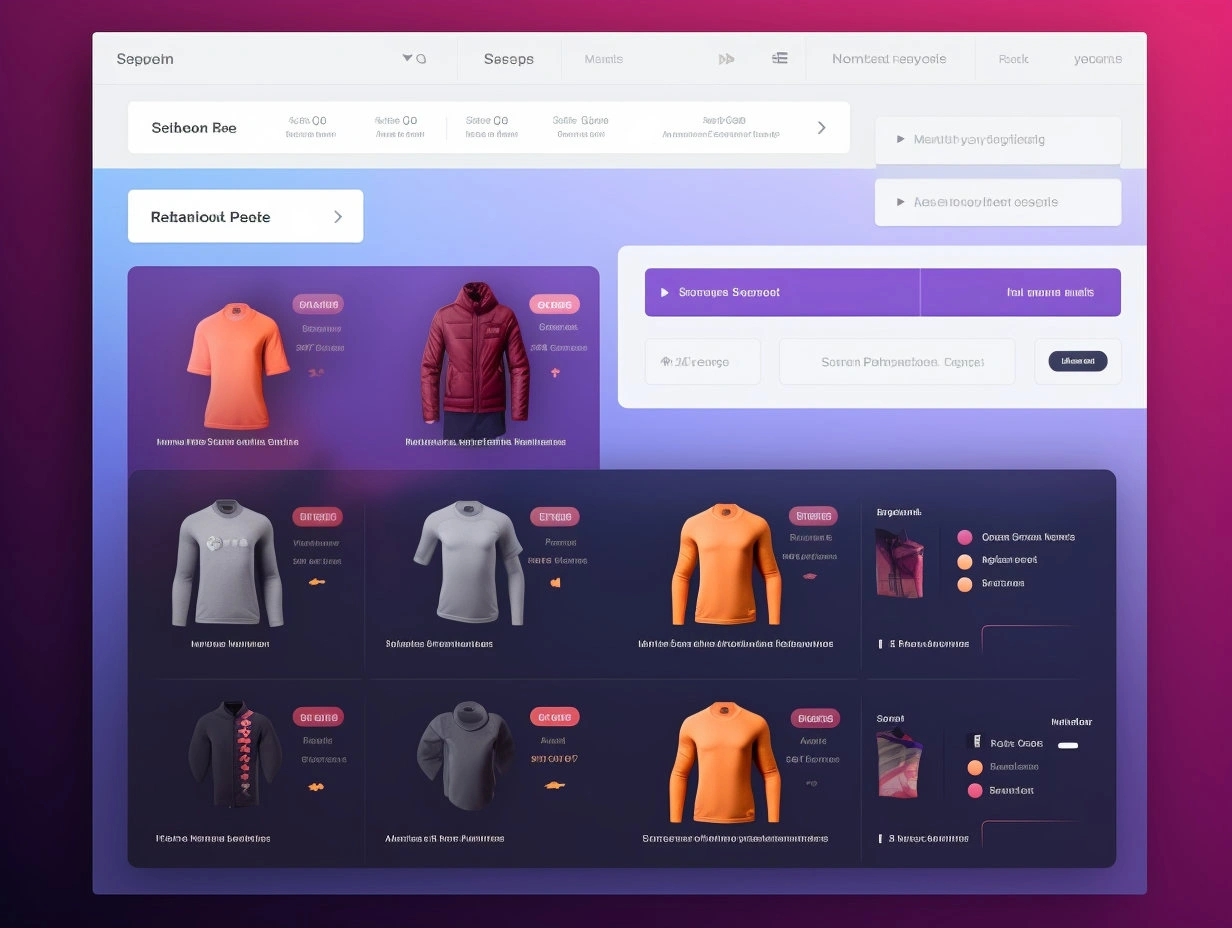
Task: Click the magnifier search icon in top bar
Action: (421, 59)
